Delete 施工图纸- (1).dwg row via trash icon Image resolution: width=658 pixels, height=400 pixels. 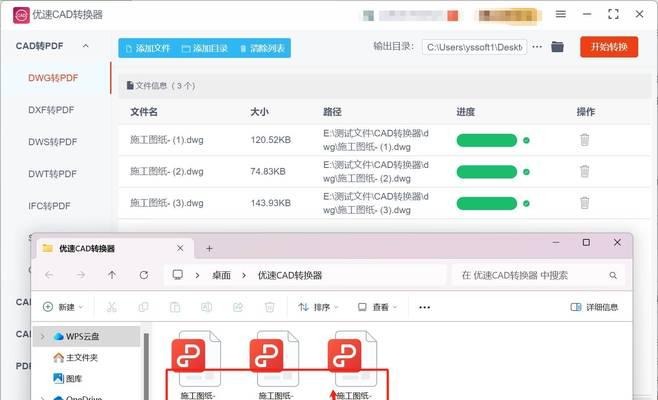pyautogui.click(x=585, y=139)
